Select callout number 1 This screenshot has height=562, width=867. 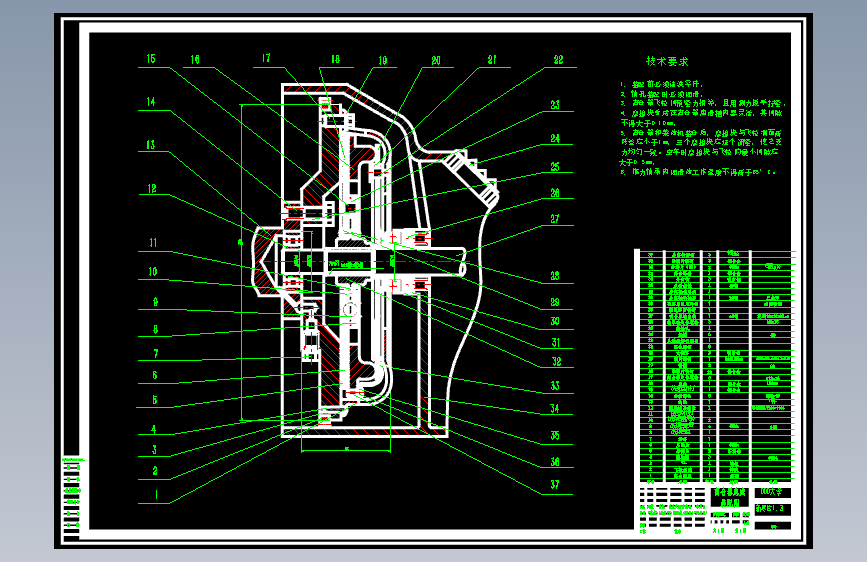point(156,495)
